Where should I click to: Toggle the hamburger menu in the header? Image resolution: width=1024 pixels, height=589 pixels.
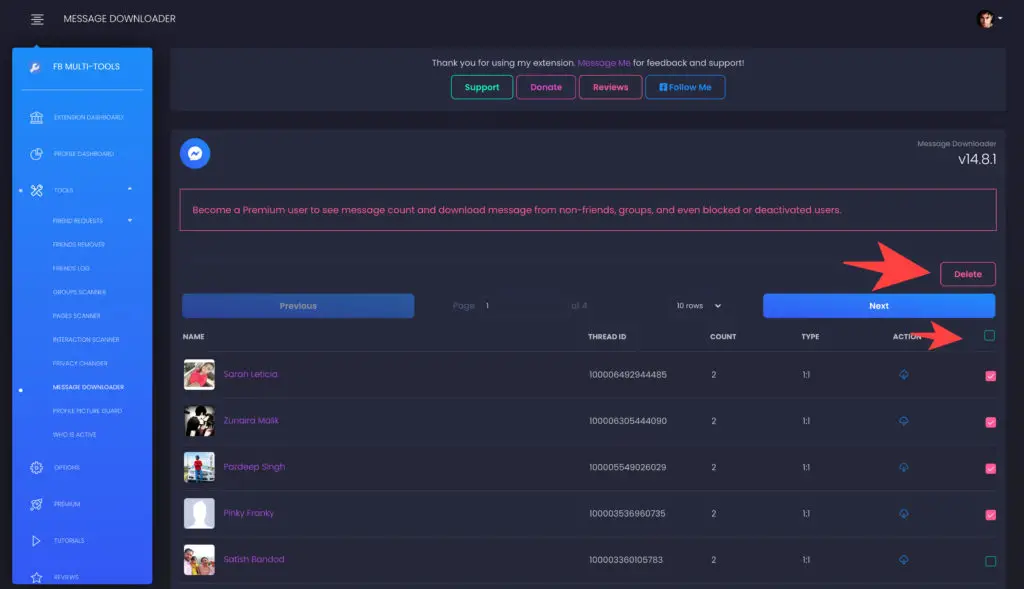(37, 20)
